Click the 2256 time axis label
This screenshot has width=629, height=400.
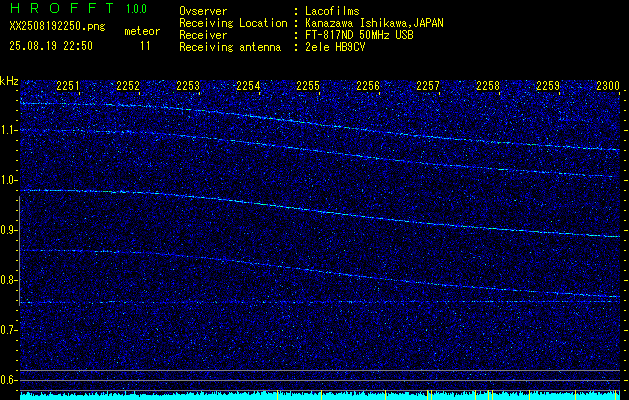[x=368, y=86]
